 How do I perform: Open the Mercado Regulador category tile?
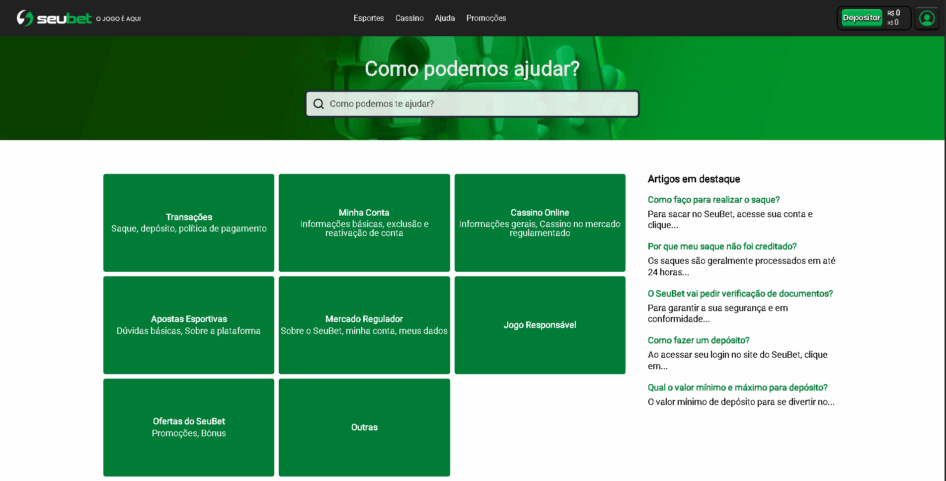point(364,325)
